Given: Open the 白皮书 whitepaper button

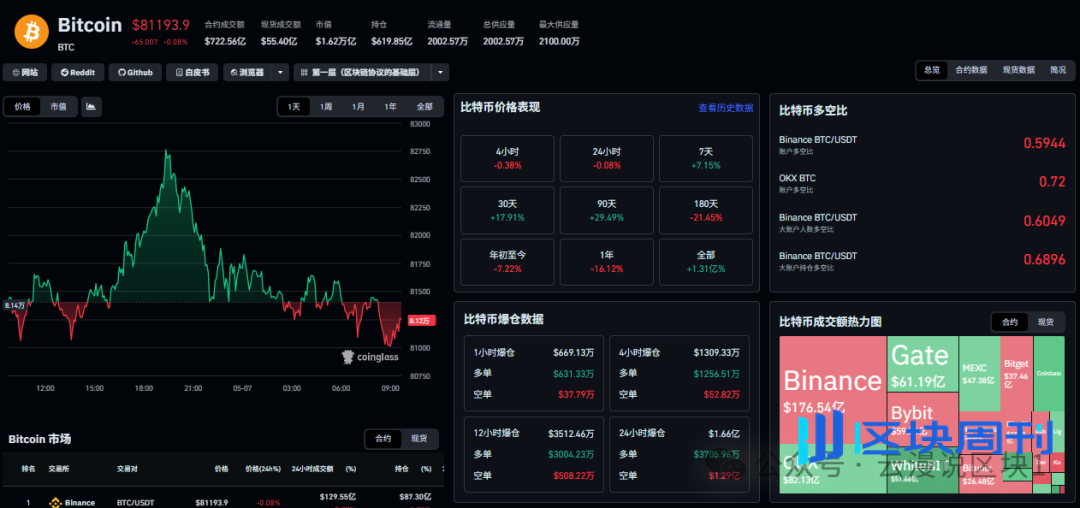Looking at the screenshot, I should pos(192,72).
